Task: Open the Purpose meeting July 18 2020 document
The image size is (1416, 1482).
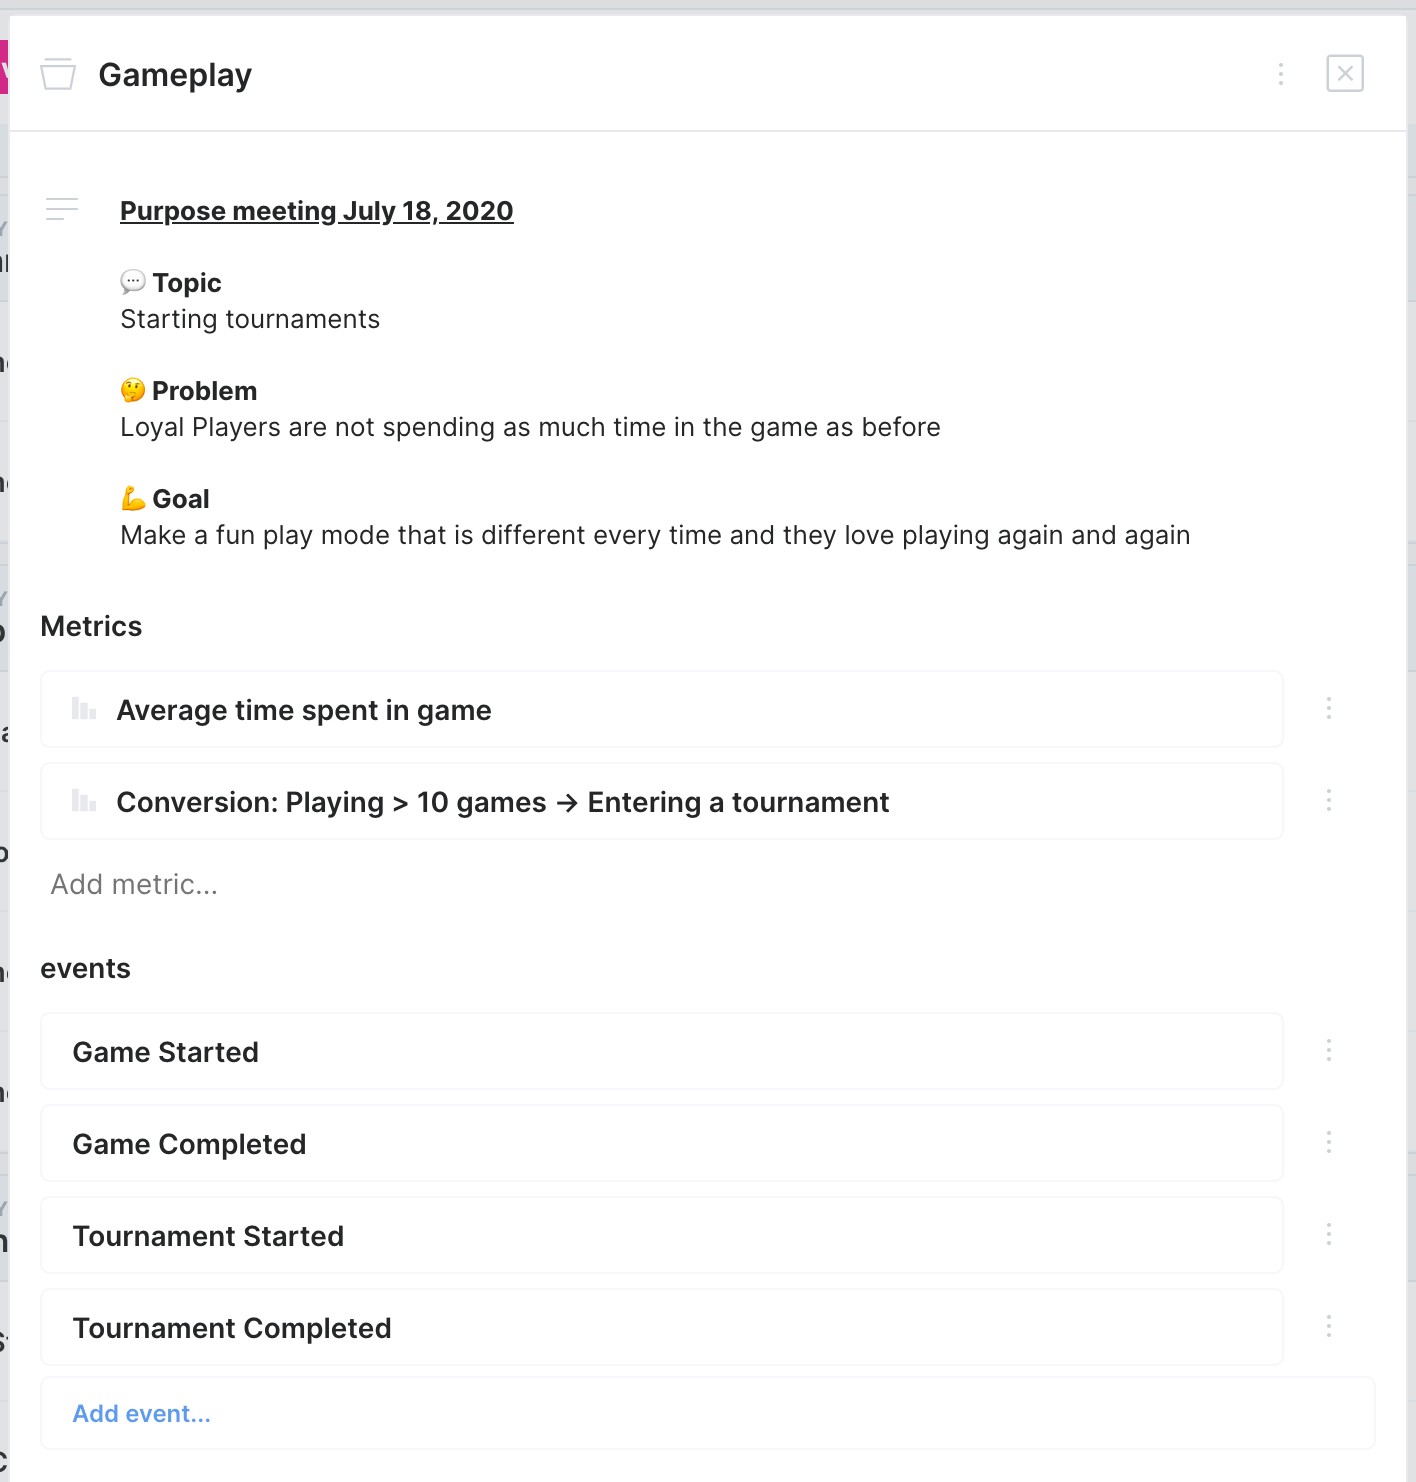Action: [317, 210]
